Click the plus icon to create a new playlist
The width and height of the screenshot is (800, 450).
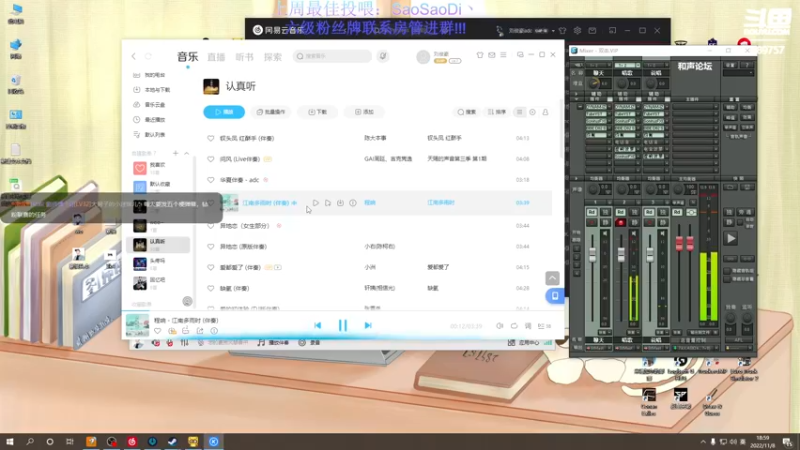(176, 153)
